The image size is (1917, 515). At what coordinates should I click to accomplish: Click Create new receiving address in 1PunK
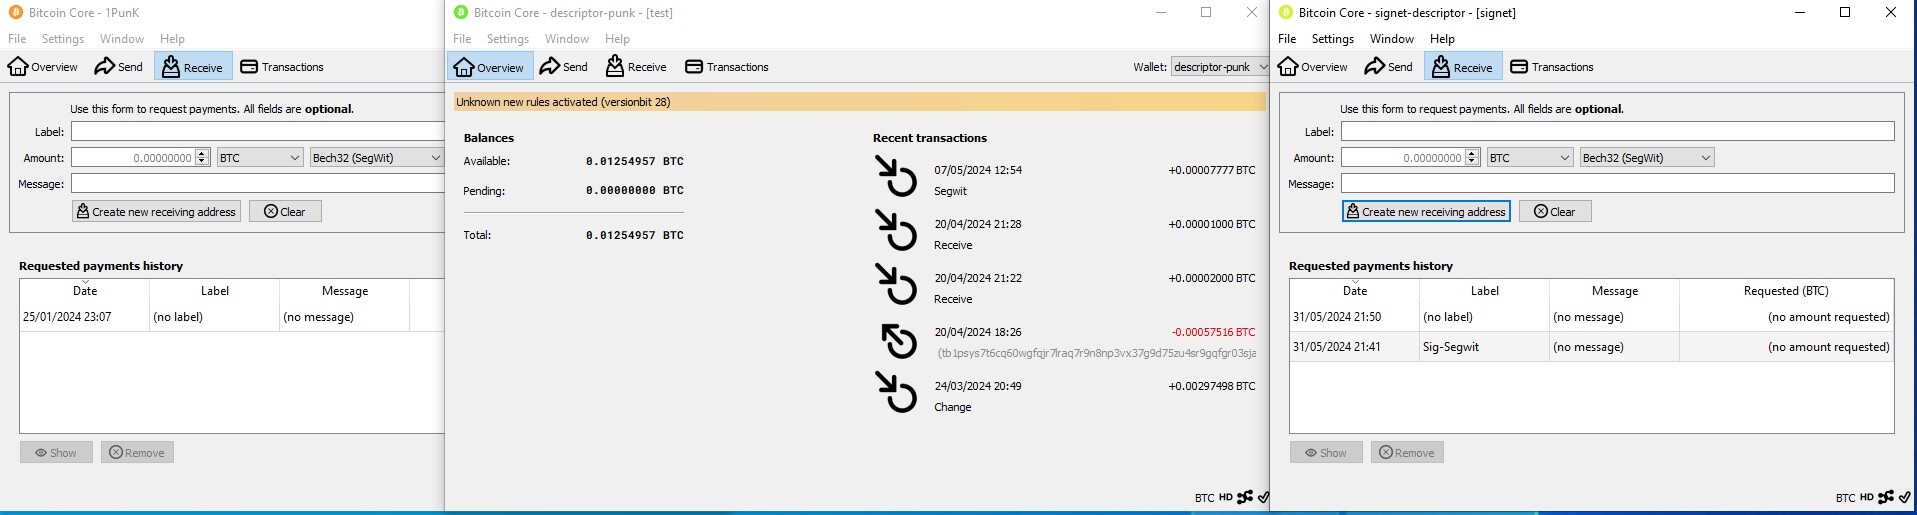[x=156, y=212]
